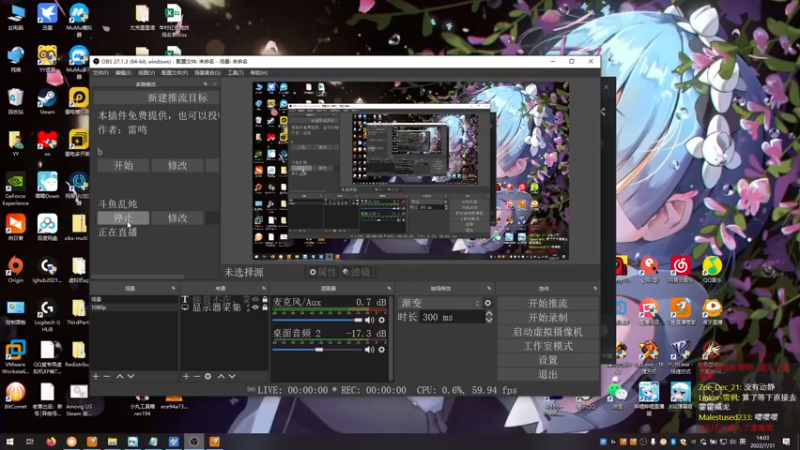
Task: Pop out the 控件 dock panel
Action: pos(595,288)
